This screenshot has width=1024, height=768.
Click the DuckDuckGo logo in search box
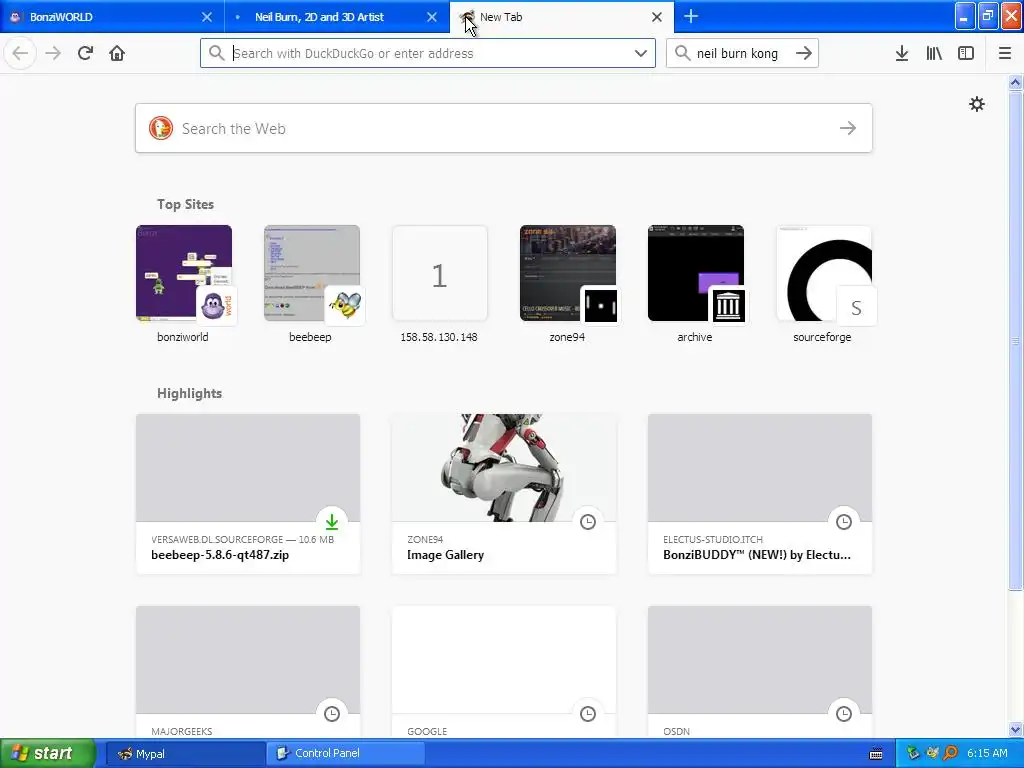point(161,128)
